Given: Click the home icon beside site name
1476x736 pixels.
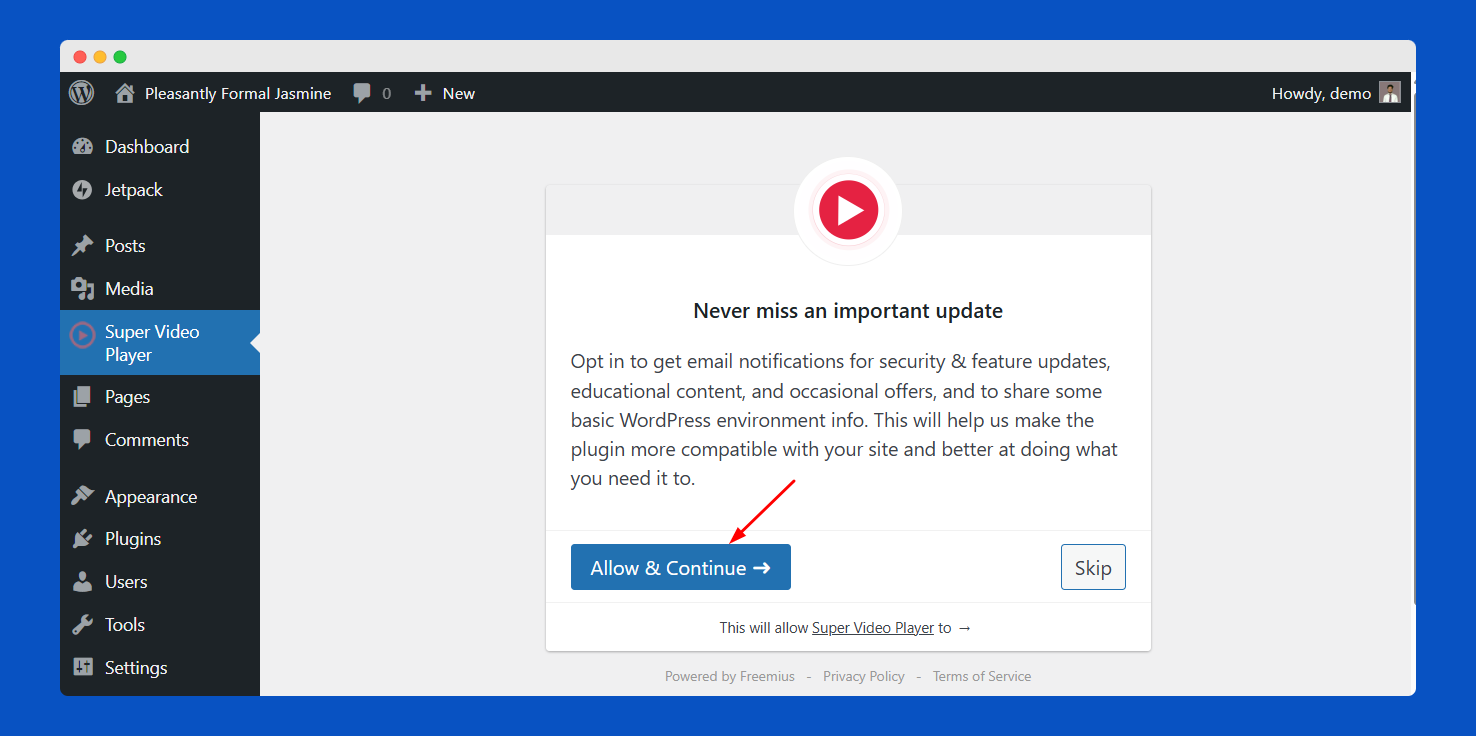Looking at the screenshot, I should click(x=125, y=93).
